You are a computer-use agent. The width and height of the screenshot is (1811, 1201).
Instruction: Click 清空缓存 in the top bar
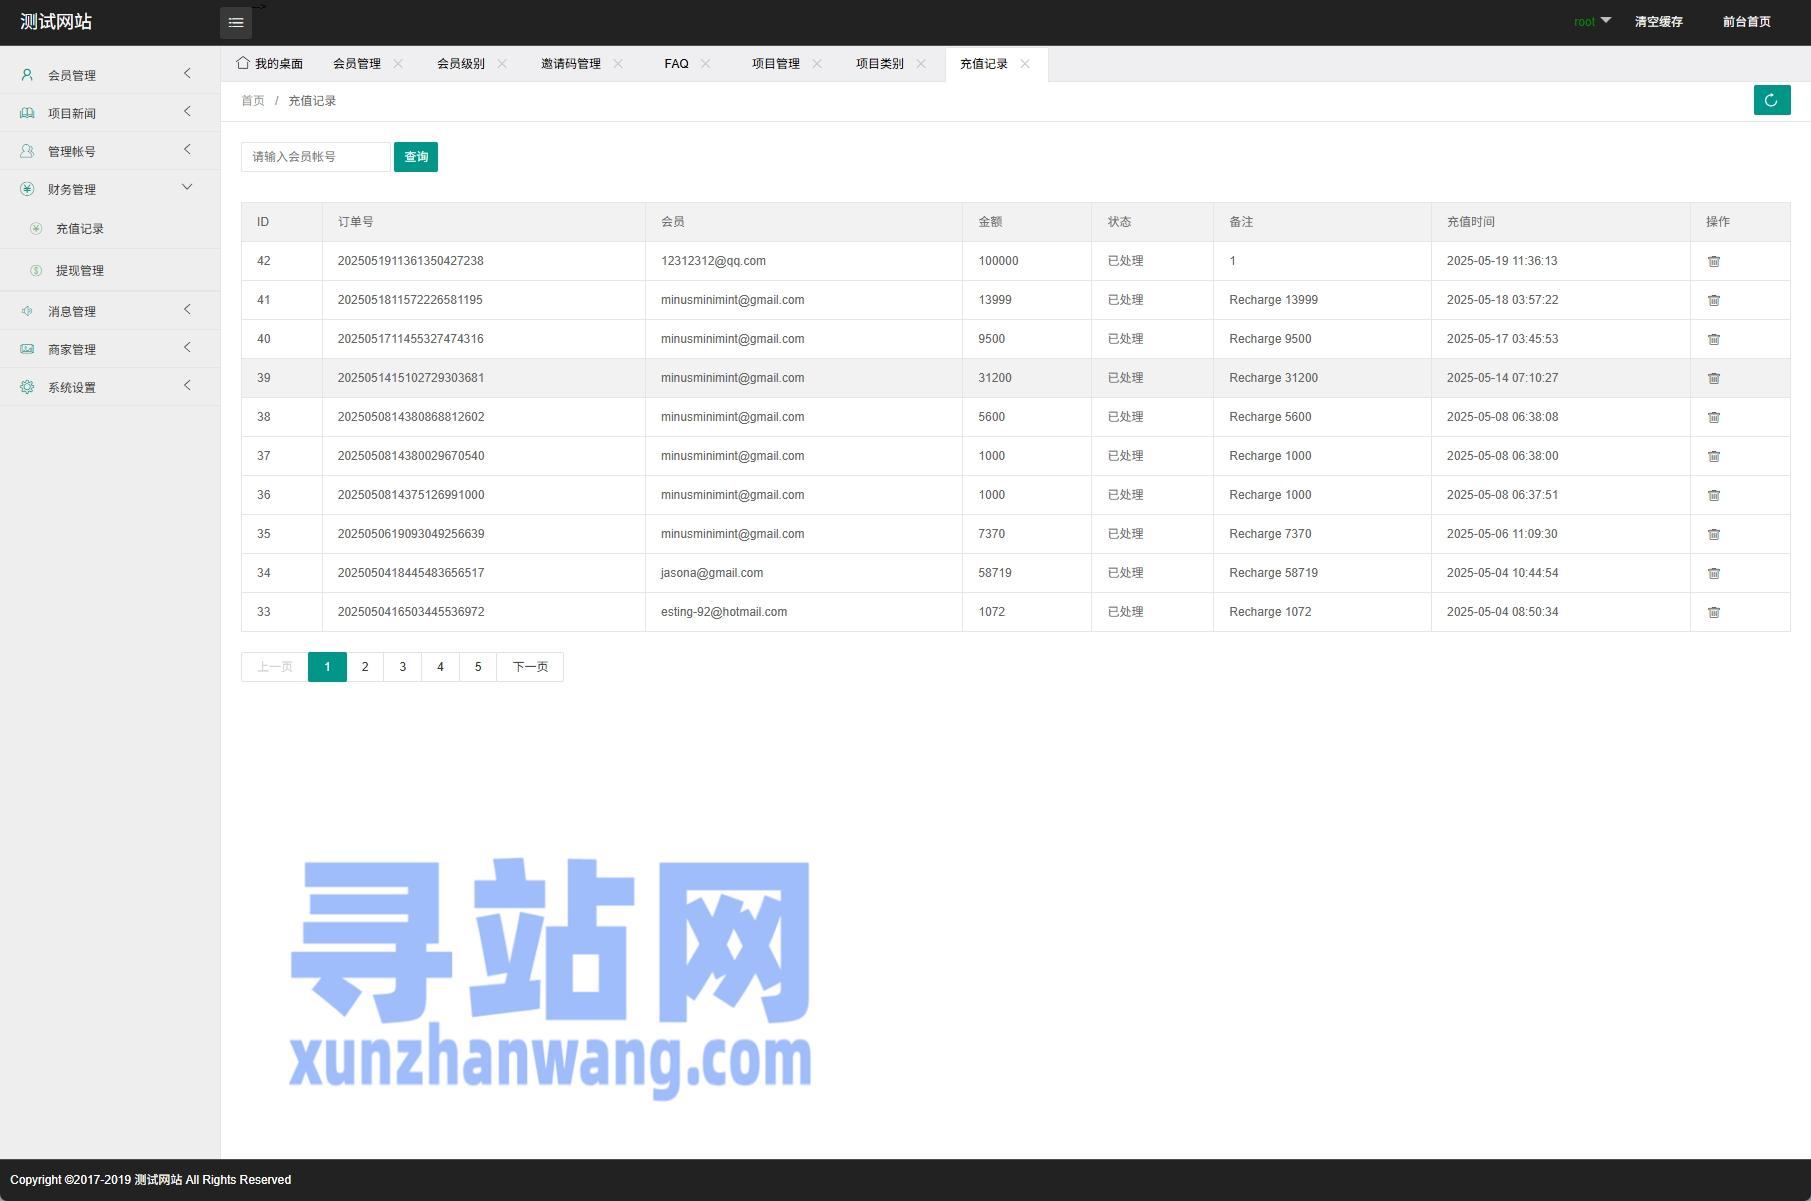[x=1658, y=21]
